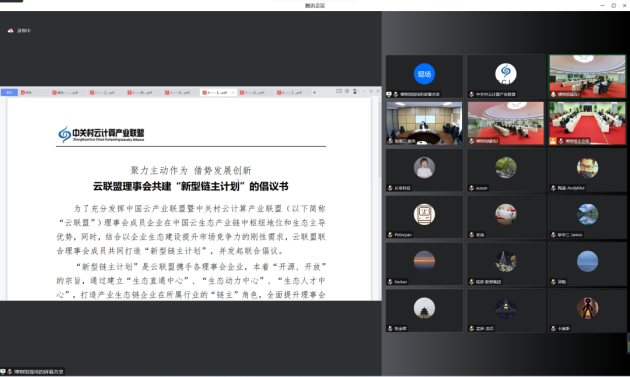Switch to the blue home tab
This screenshot has height=377, width=630.
point(9,92)
